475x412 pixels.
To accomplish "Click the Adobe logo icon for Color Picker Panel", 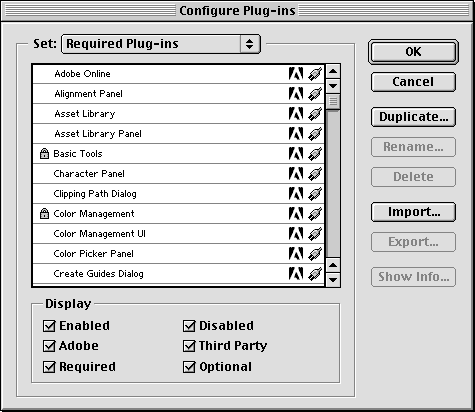I will (x=296, y=254).
